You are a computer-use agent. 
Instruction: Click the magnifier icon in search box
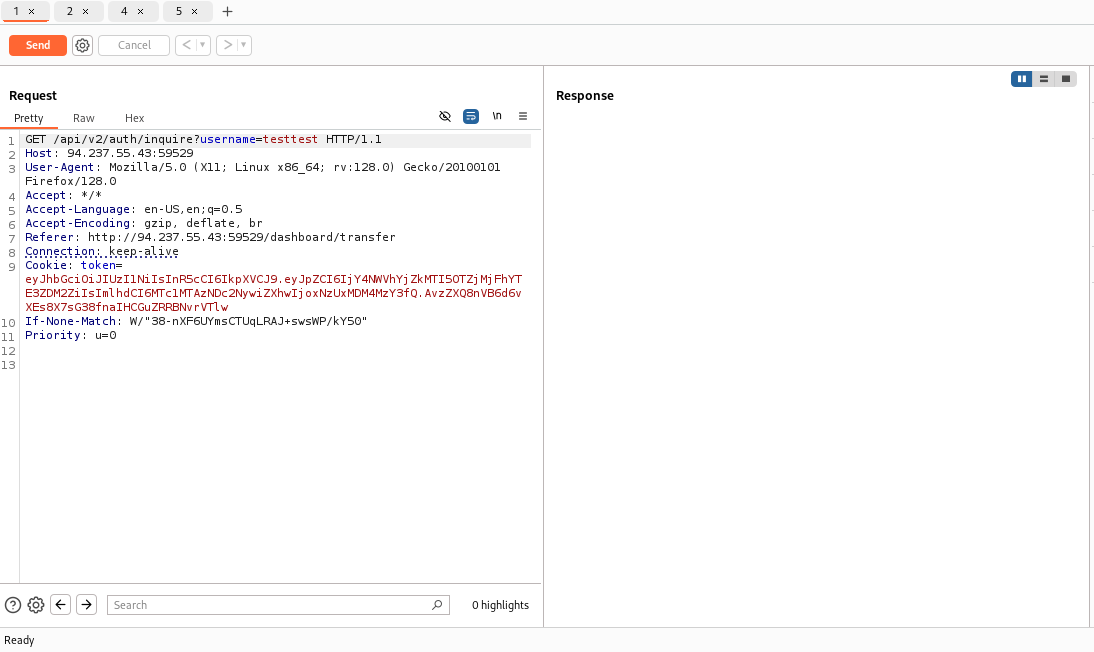436,605
